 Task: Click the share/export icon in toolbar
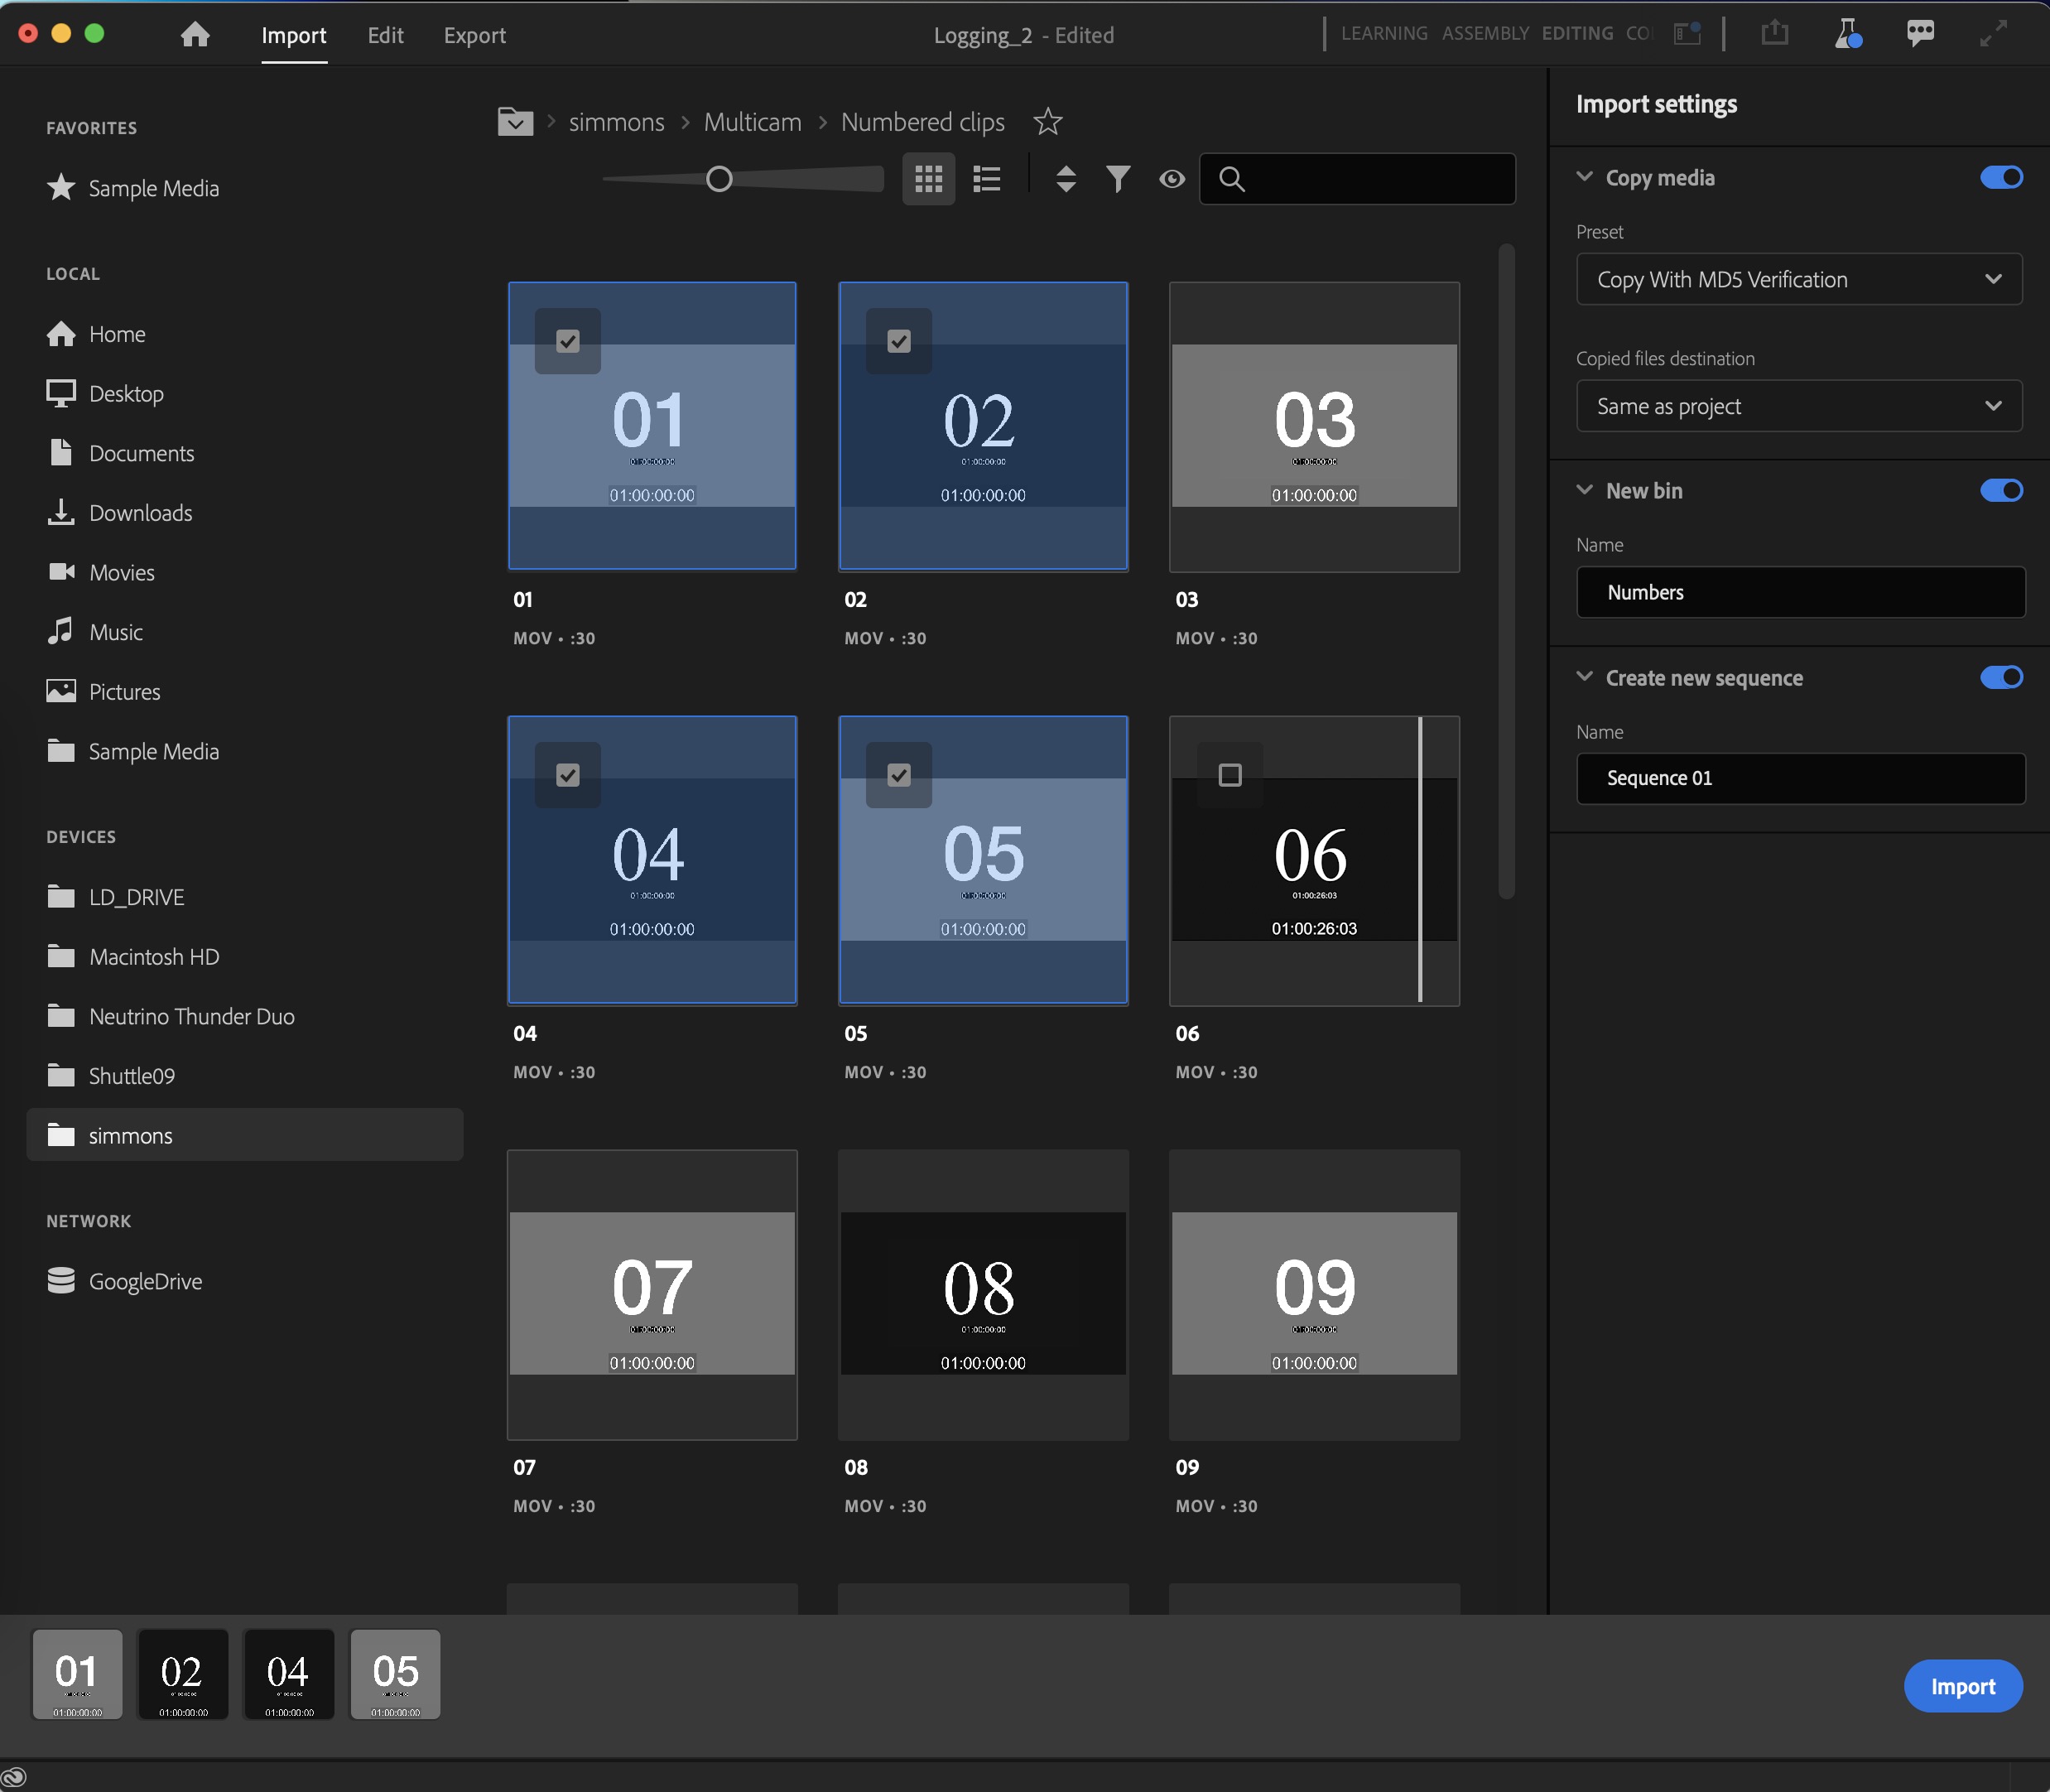[1774, 33]
